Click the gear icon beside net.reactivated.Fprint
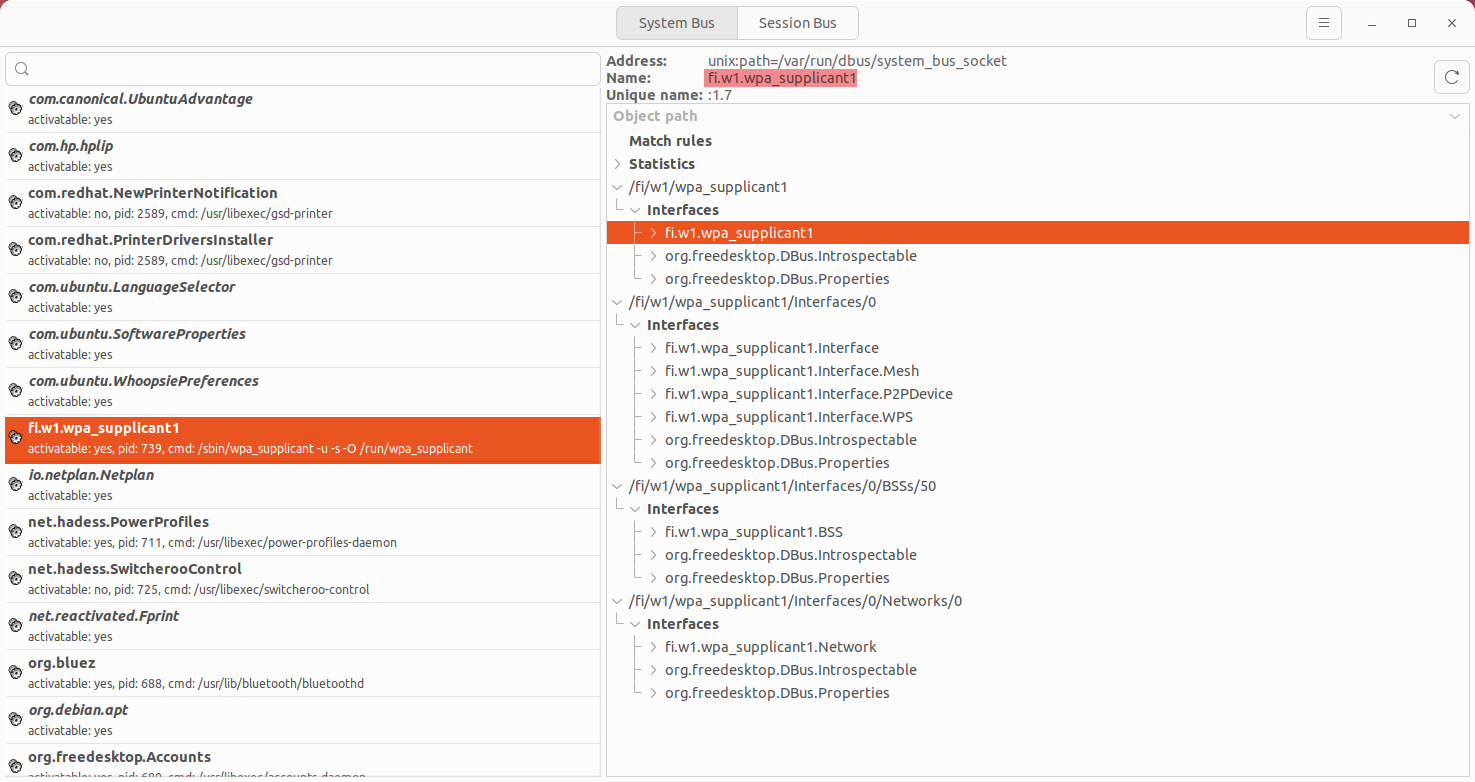This screenshot has width=1475, height=782. [x=16, y=625]
